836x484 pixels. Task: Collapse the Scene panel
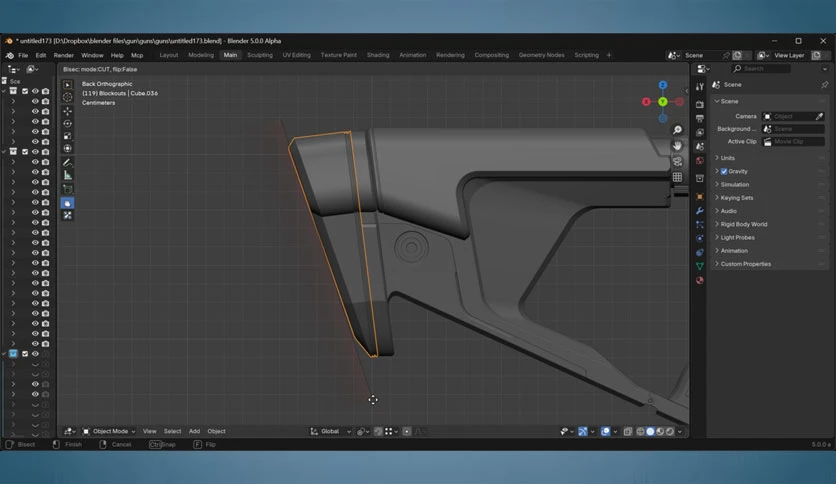coord(769,101)
